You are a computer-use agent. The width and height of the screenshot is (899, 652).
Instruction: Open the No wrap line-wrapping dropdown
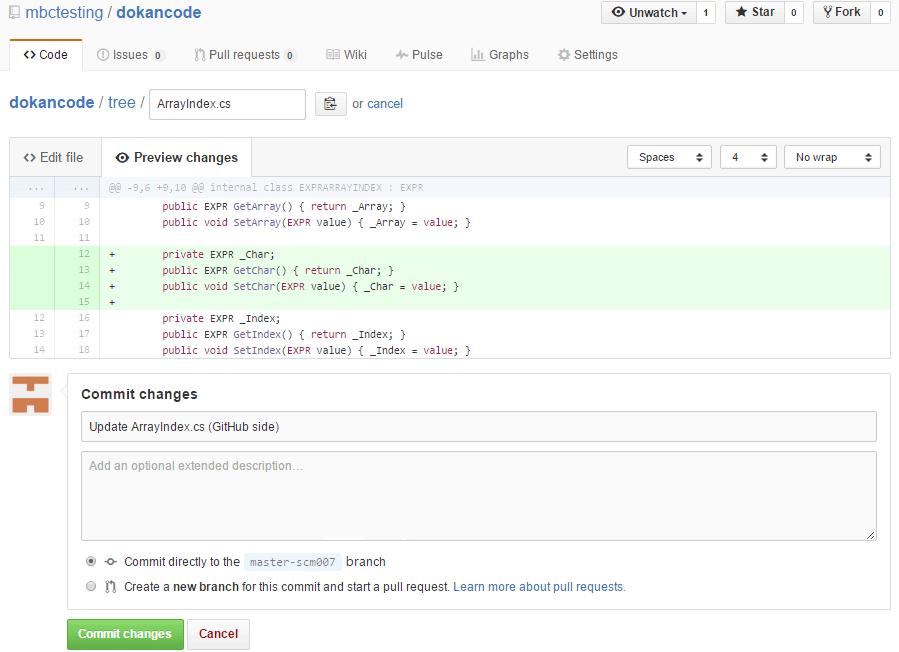click(x=832, y=157)
